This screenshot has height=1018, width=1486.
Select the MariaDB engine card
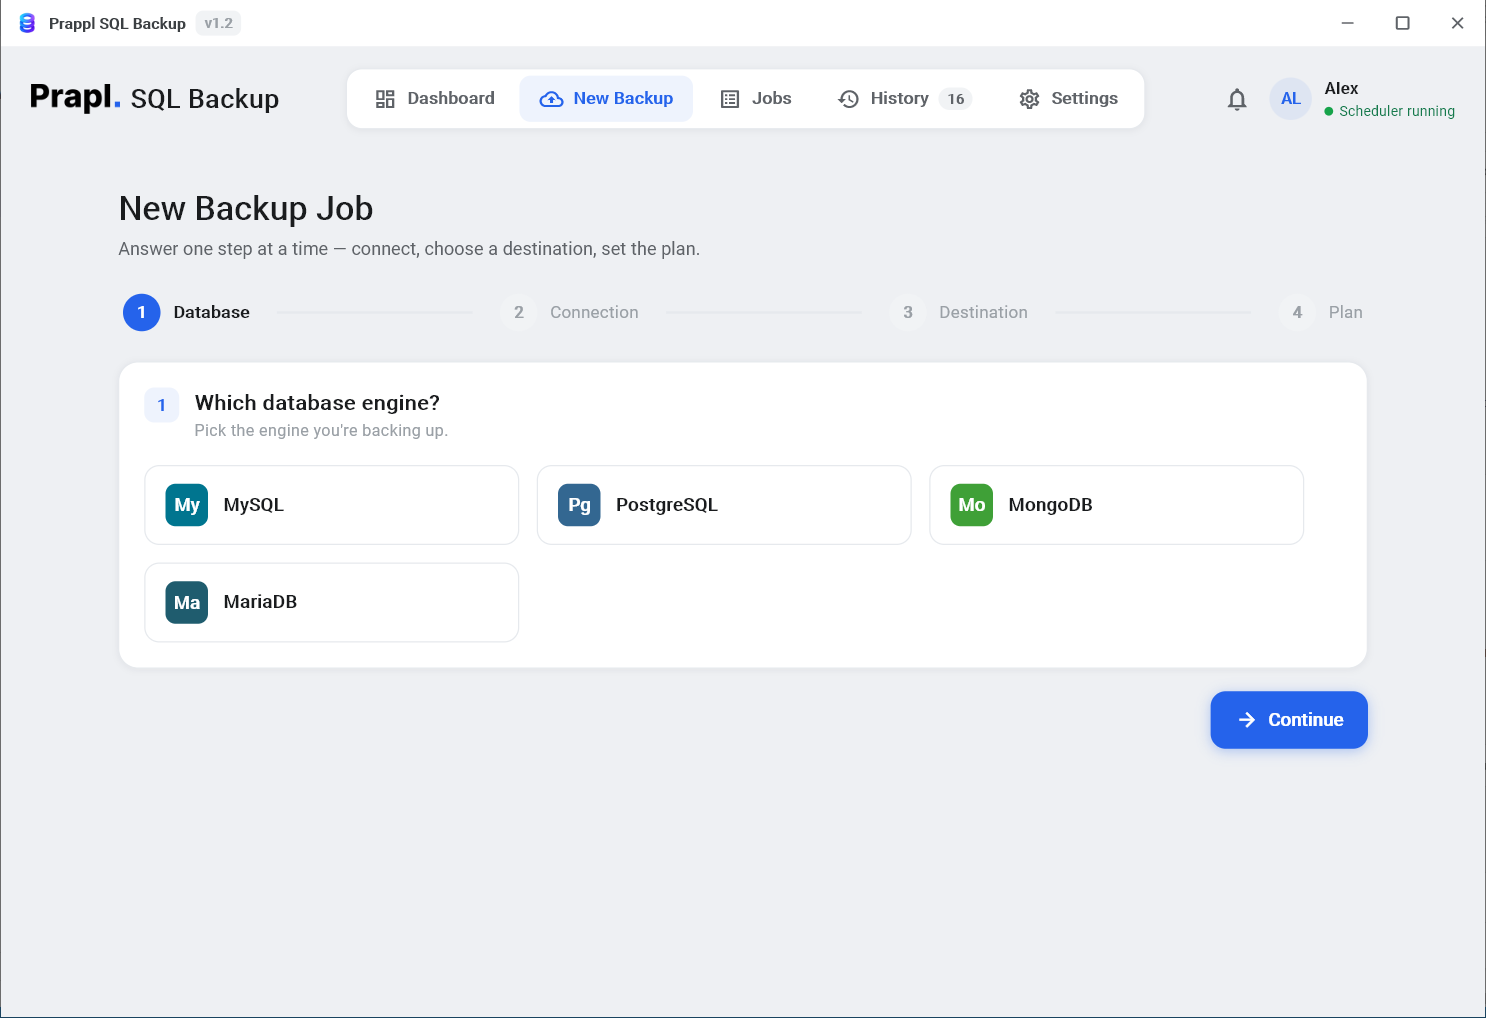[332, 602]
